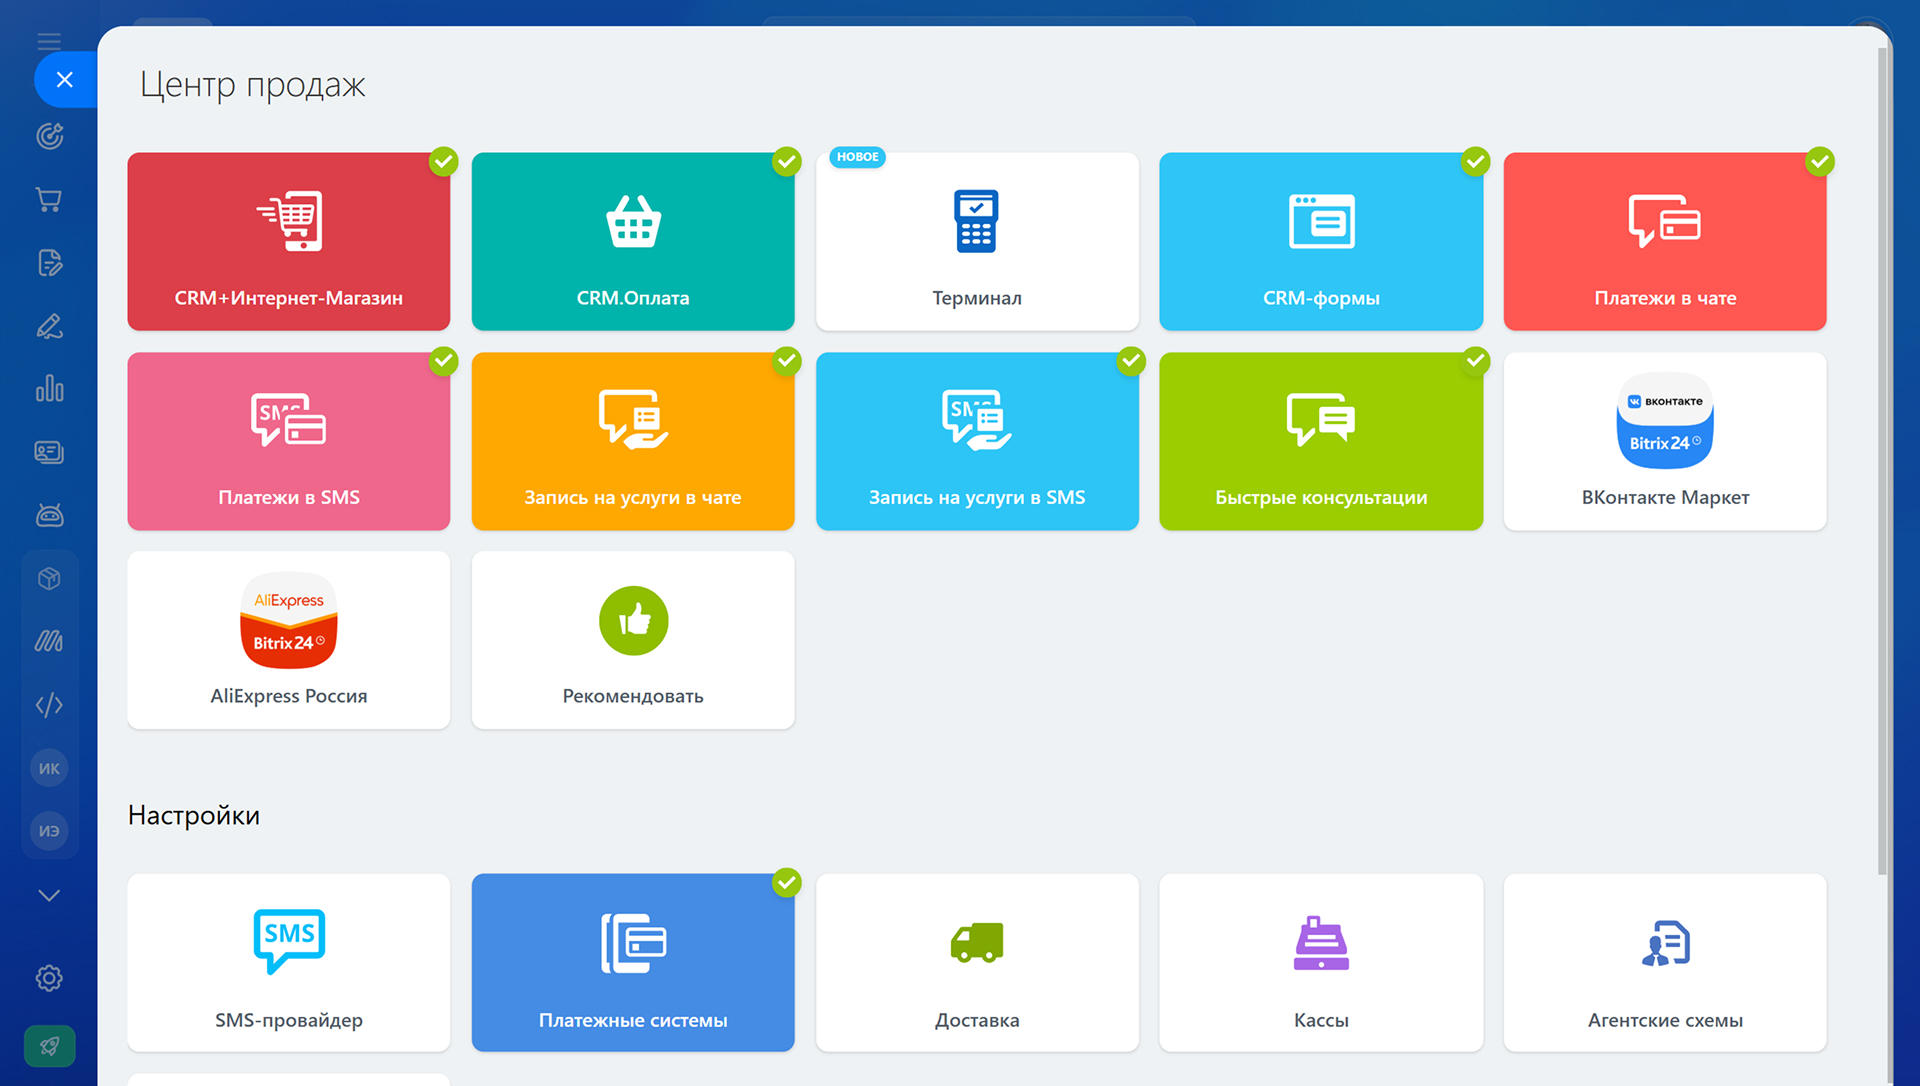Click the vertical scrollbar of the panel
Screen dimensions: 1920x1086
(1882, 460)
